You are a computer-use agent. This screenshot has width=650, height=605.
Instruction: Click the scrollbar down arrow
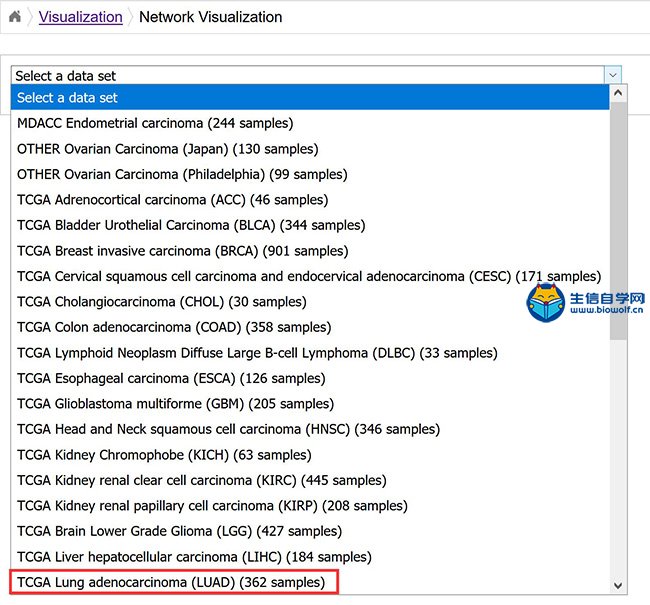(618, 586)
